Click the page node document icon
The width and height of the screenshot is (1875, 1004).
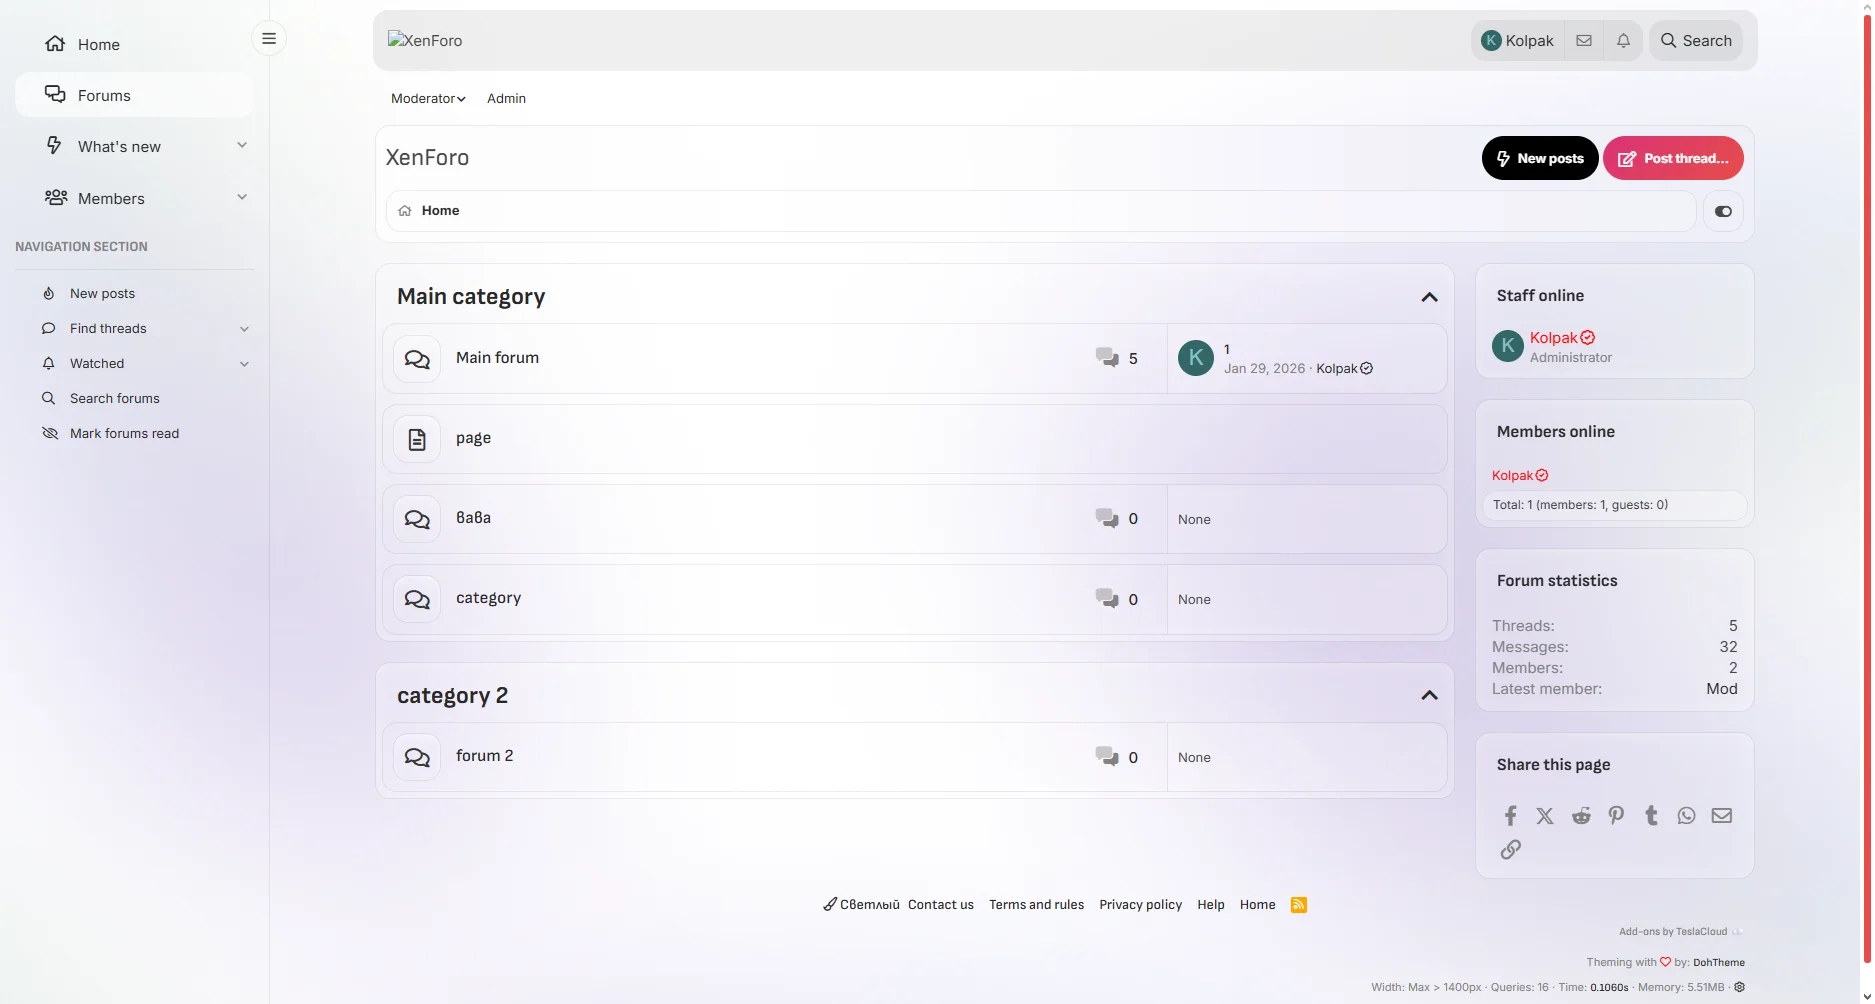(417, 439)
